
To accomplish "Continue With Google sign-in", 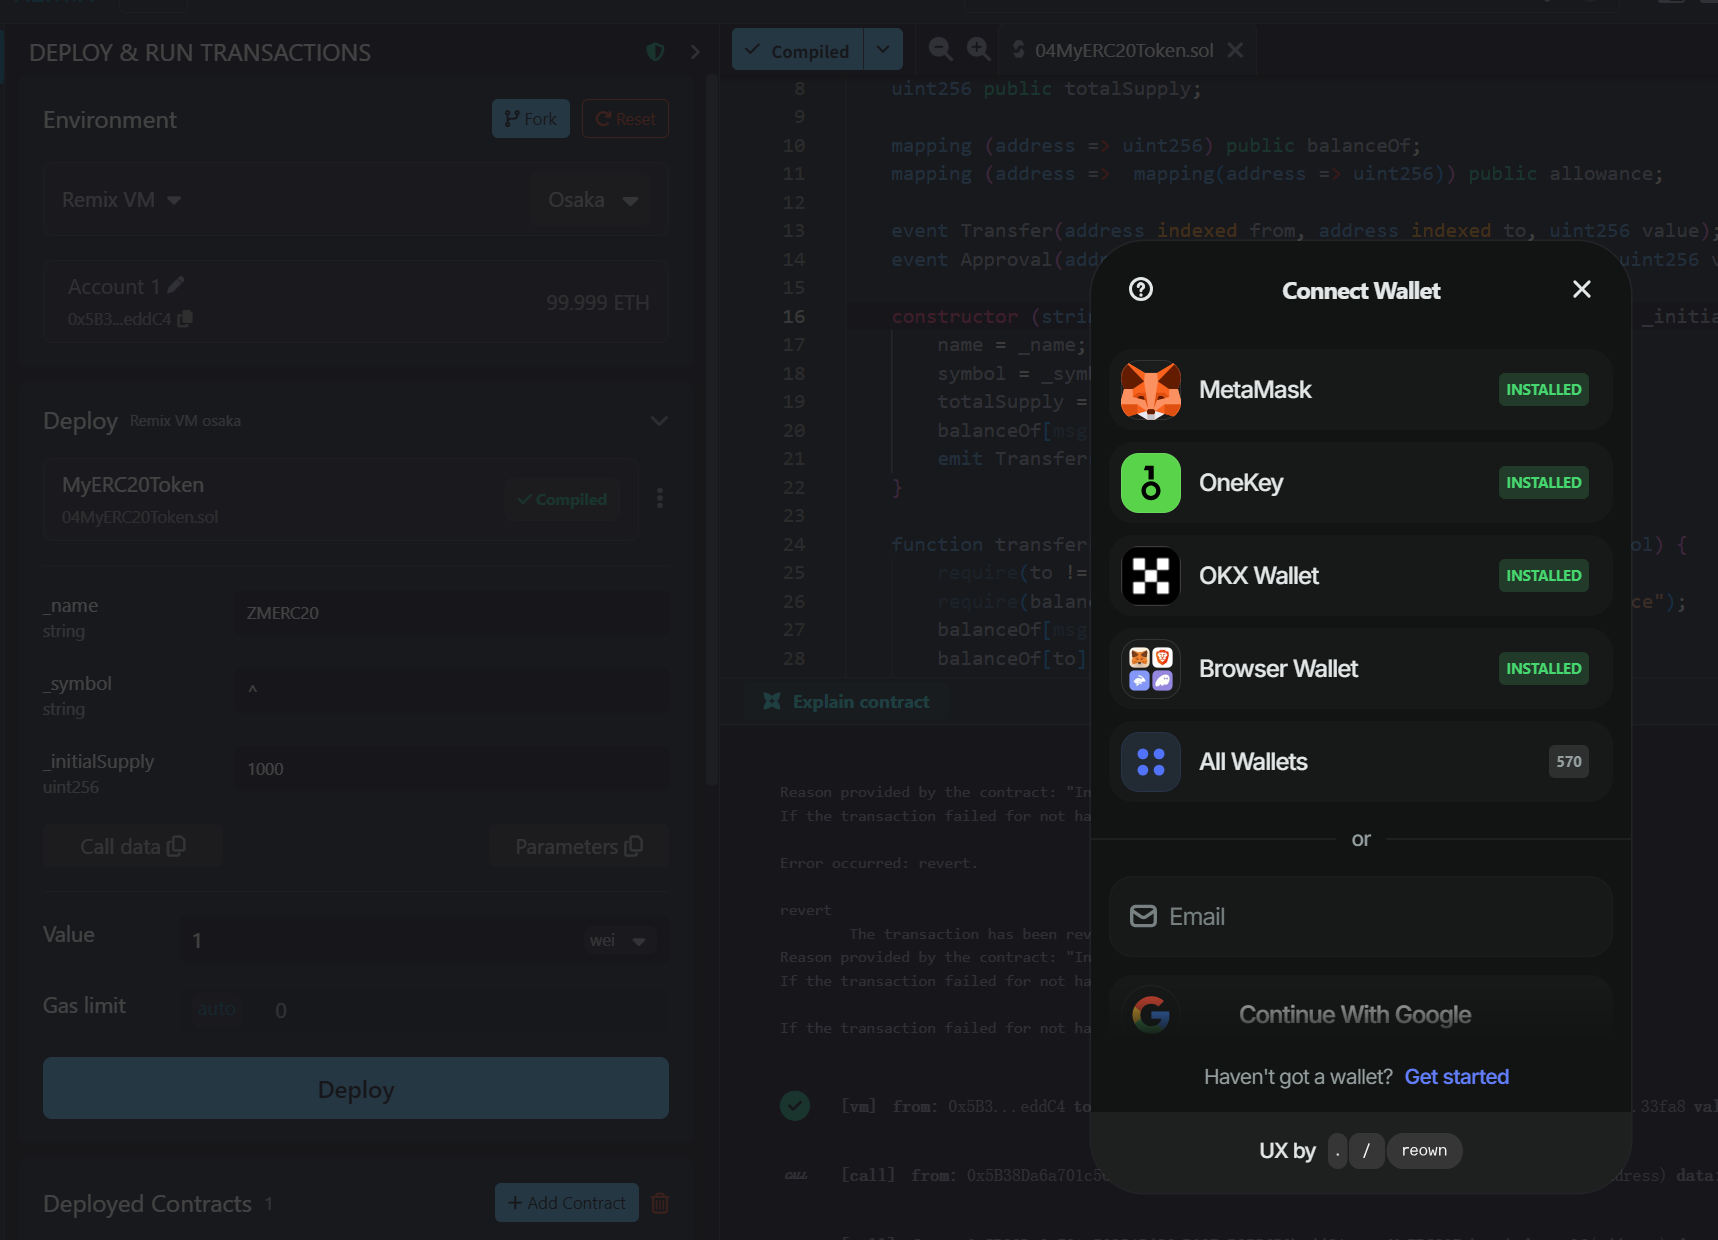I will tap(1361, 1015).
